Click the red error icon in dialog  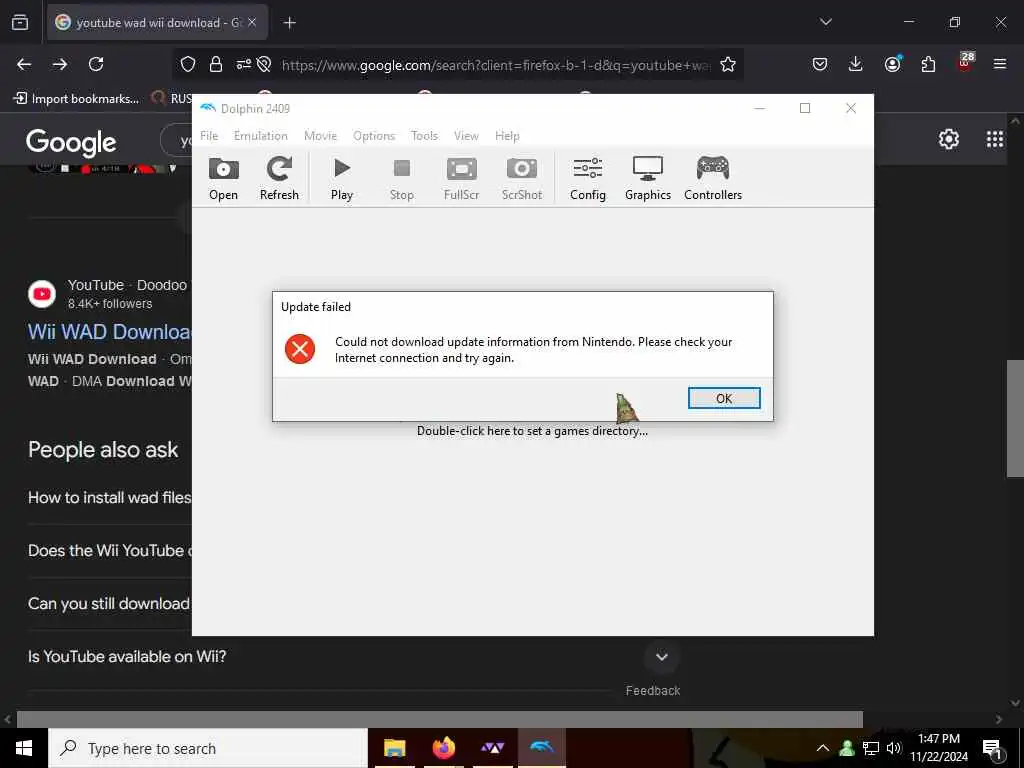tap(300, 349)
